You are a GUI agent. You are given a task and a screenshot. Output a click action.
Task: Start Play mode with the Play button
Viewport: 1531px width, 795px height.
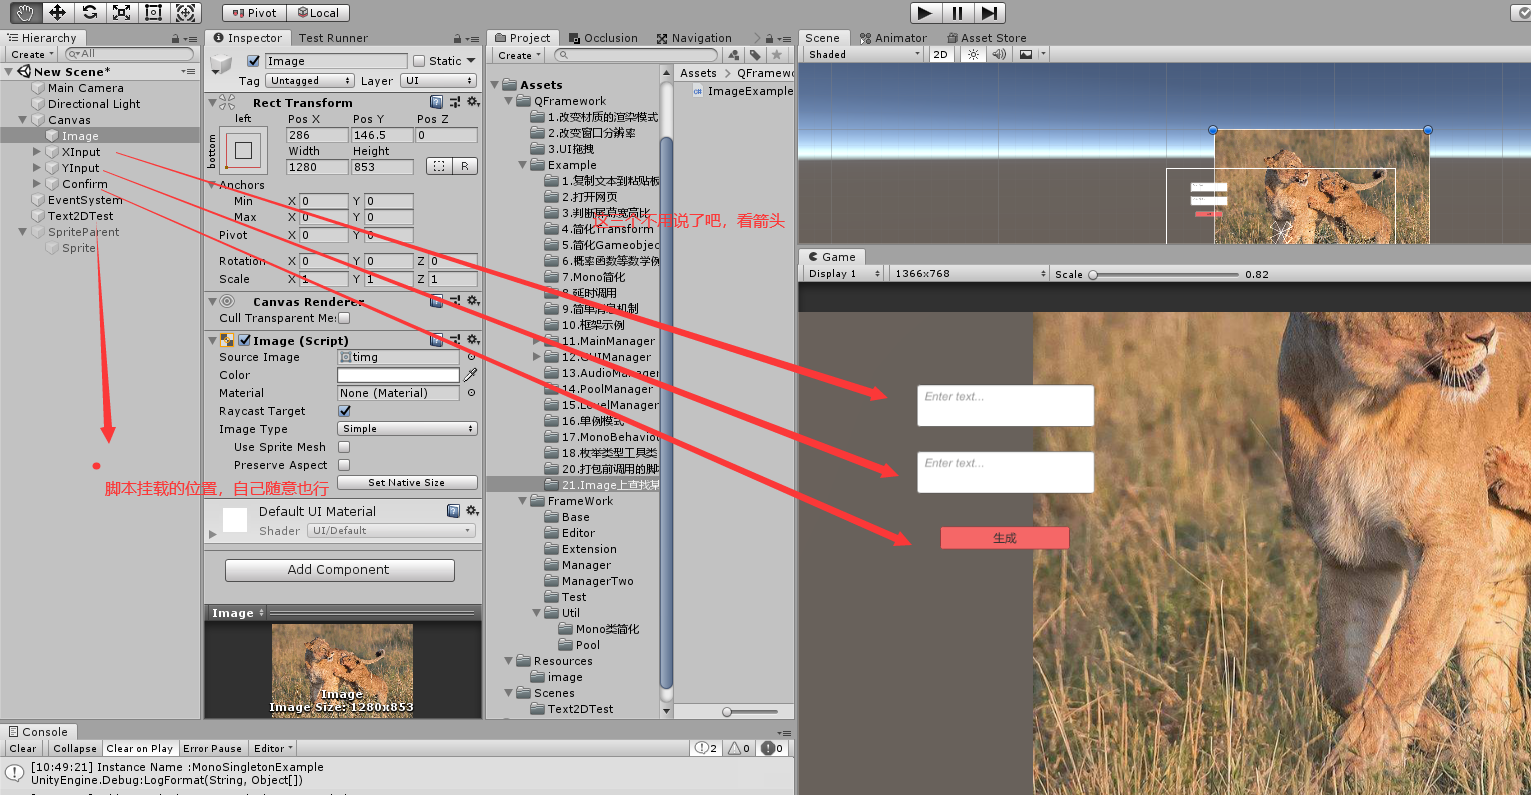[925, 13]
